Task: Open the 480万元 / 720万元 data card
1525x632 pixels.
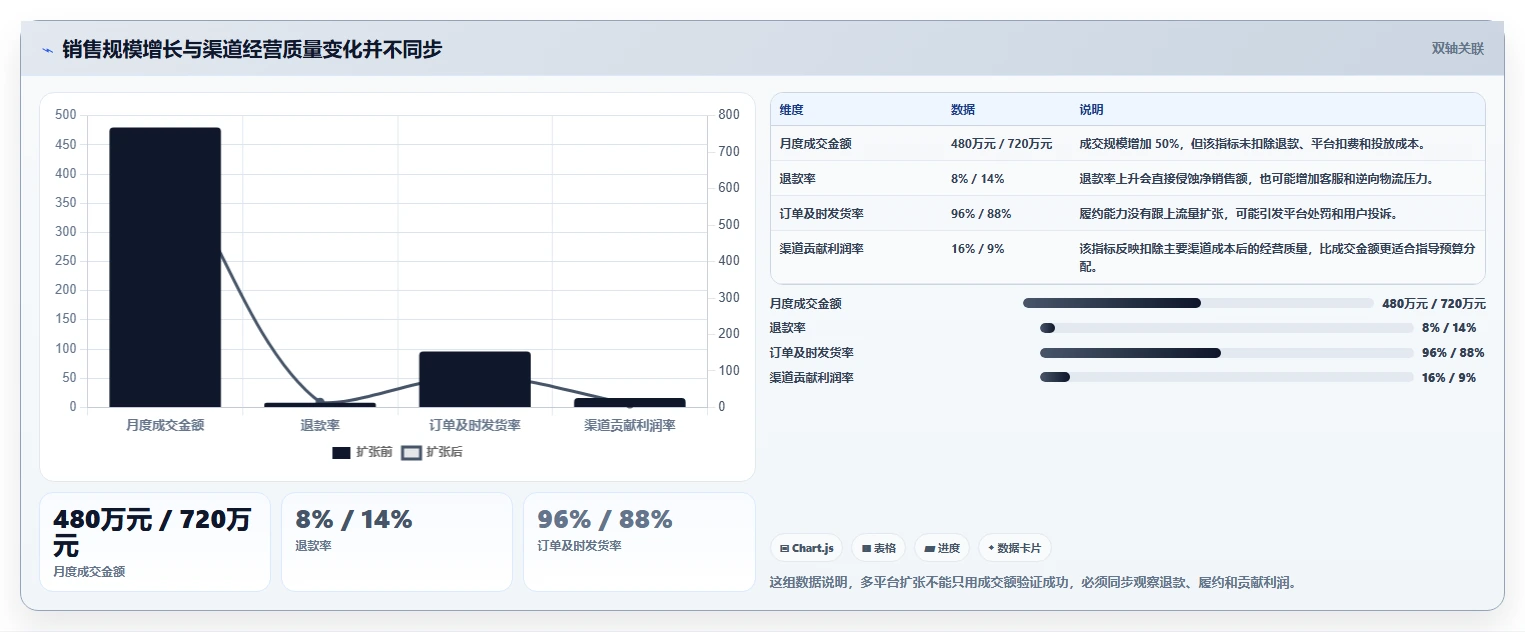Action: pyautogui.click(x=155, y=542)
